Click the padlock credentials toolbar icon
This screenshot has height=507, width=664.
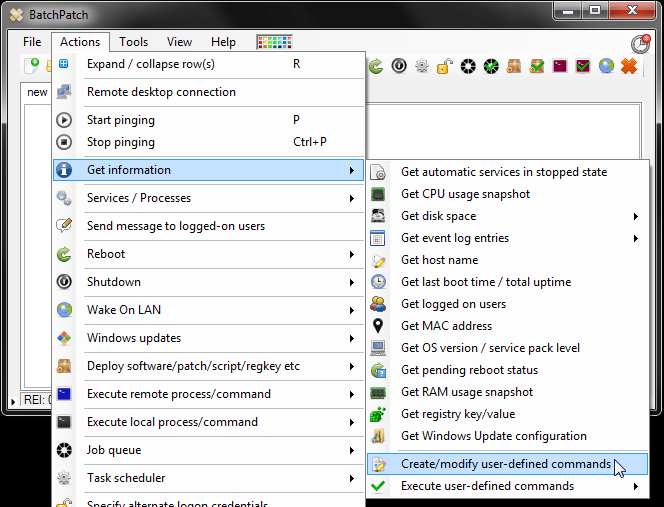pyautogui.click(x=445, y=66)
